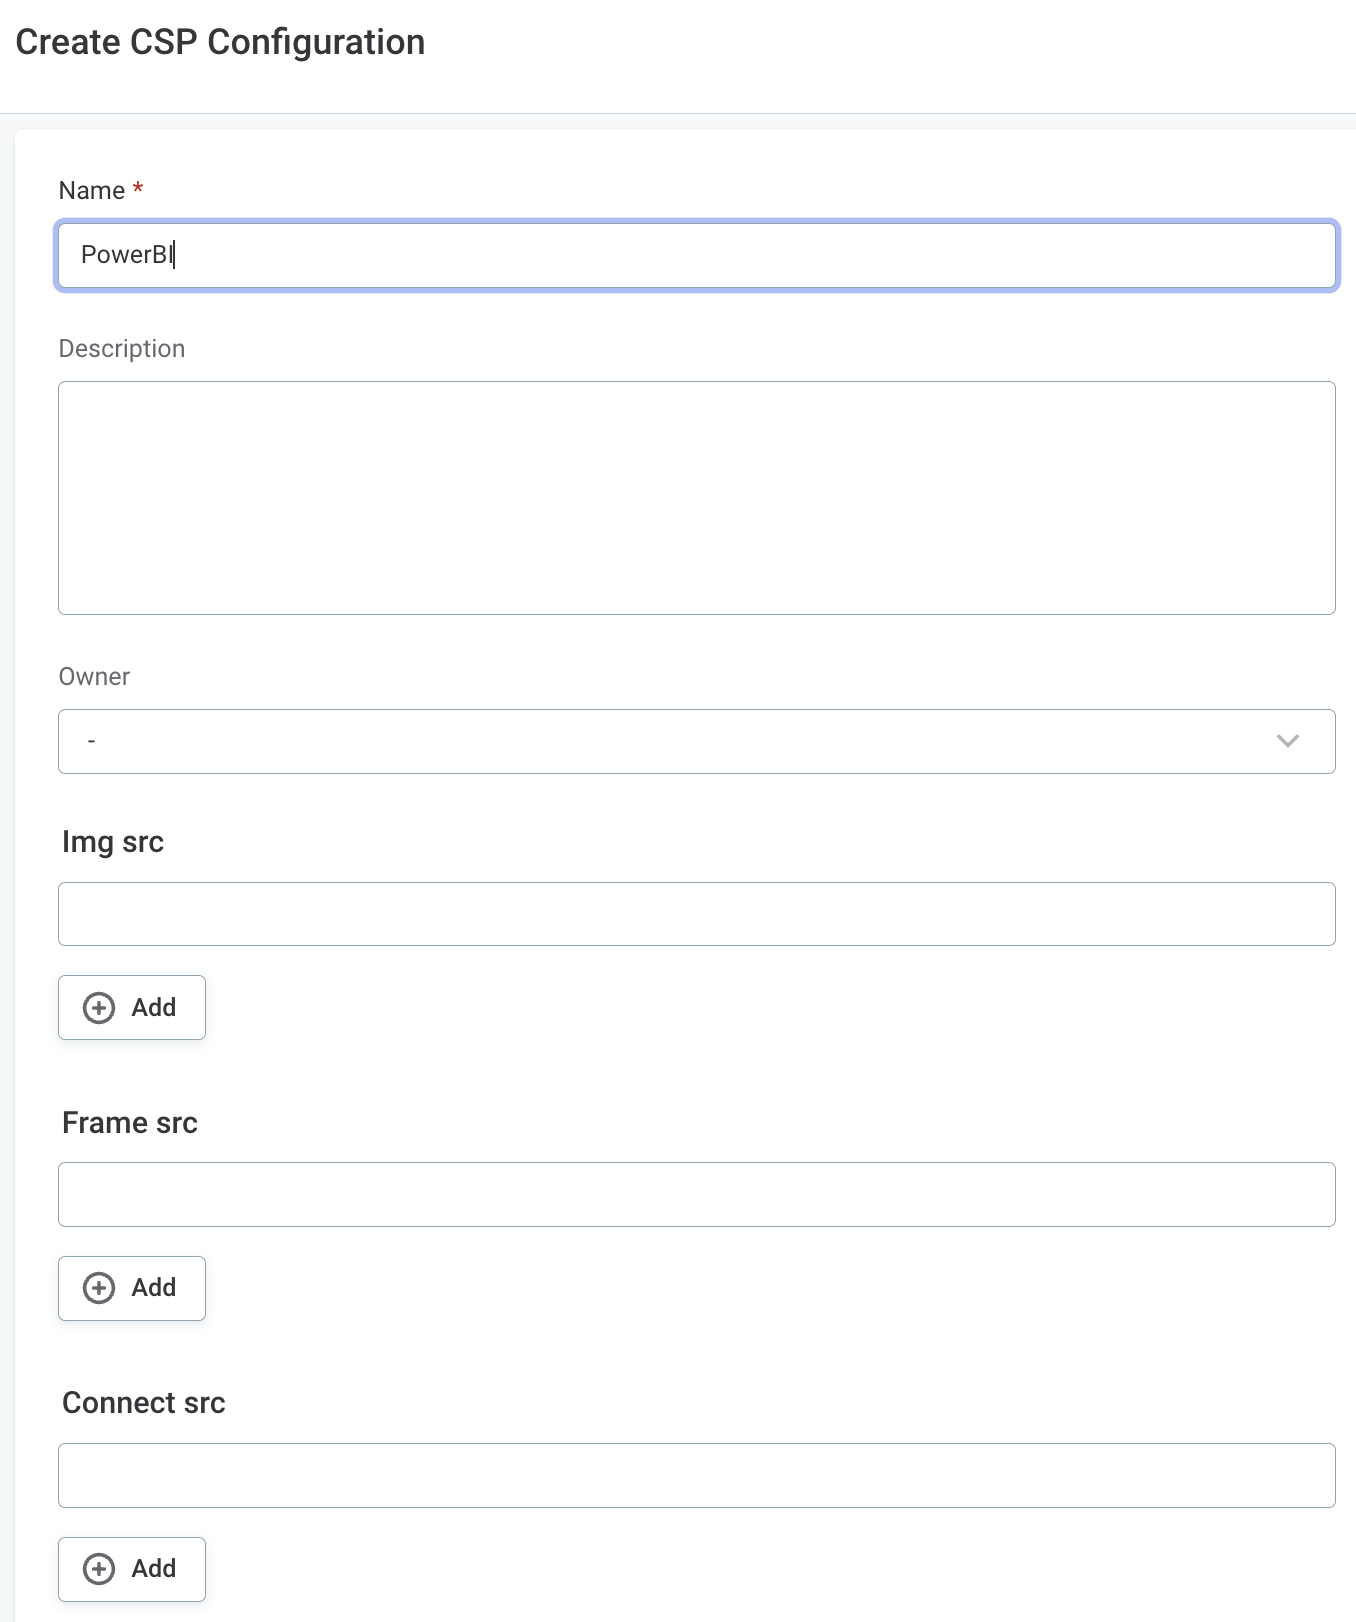Click the empty Img src input field
This screenshot has width=1356, height=1622.
click(697, 914)
